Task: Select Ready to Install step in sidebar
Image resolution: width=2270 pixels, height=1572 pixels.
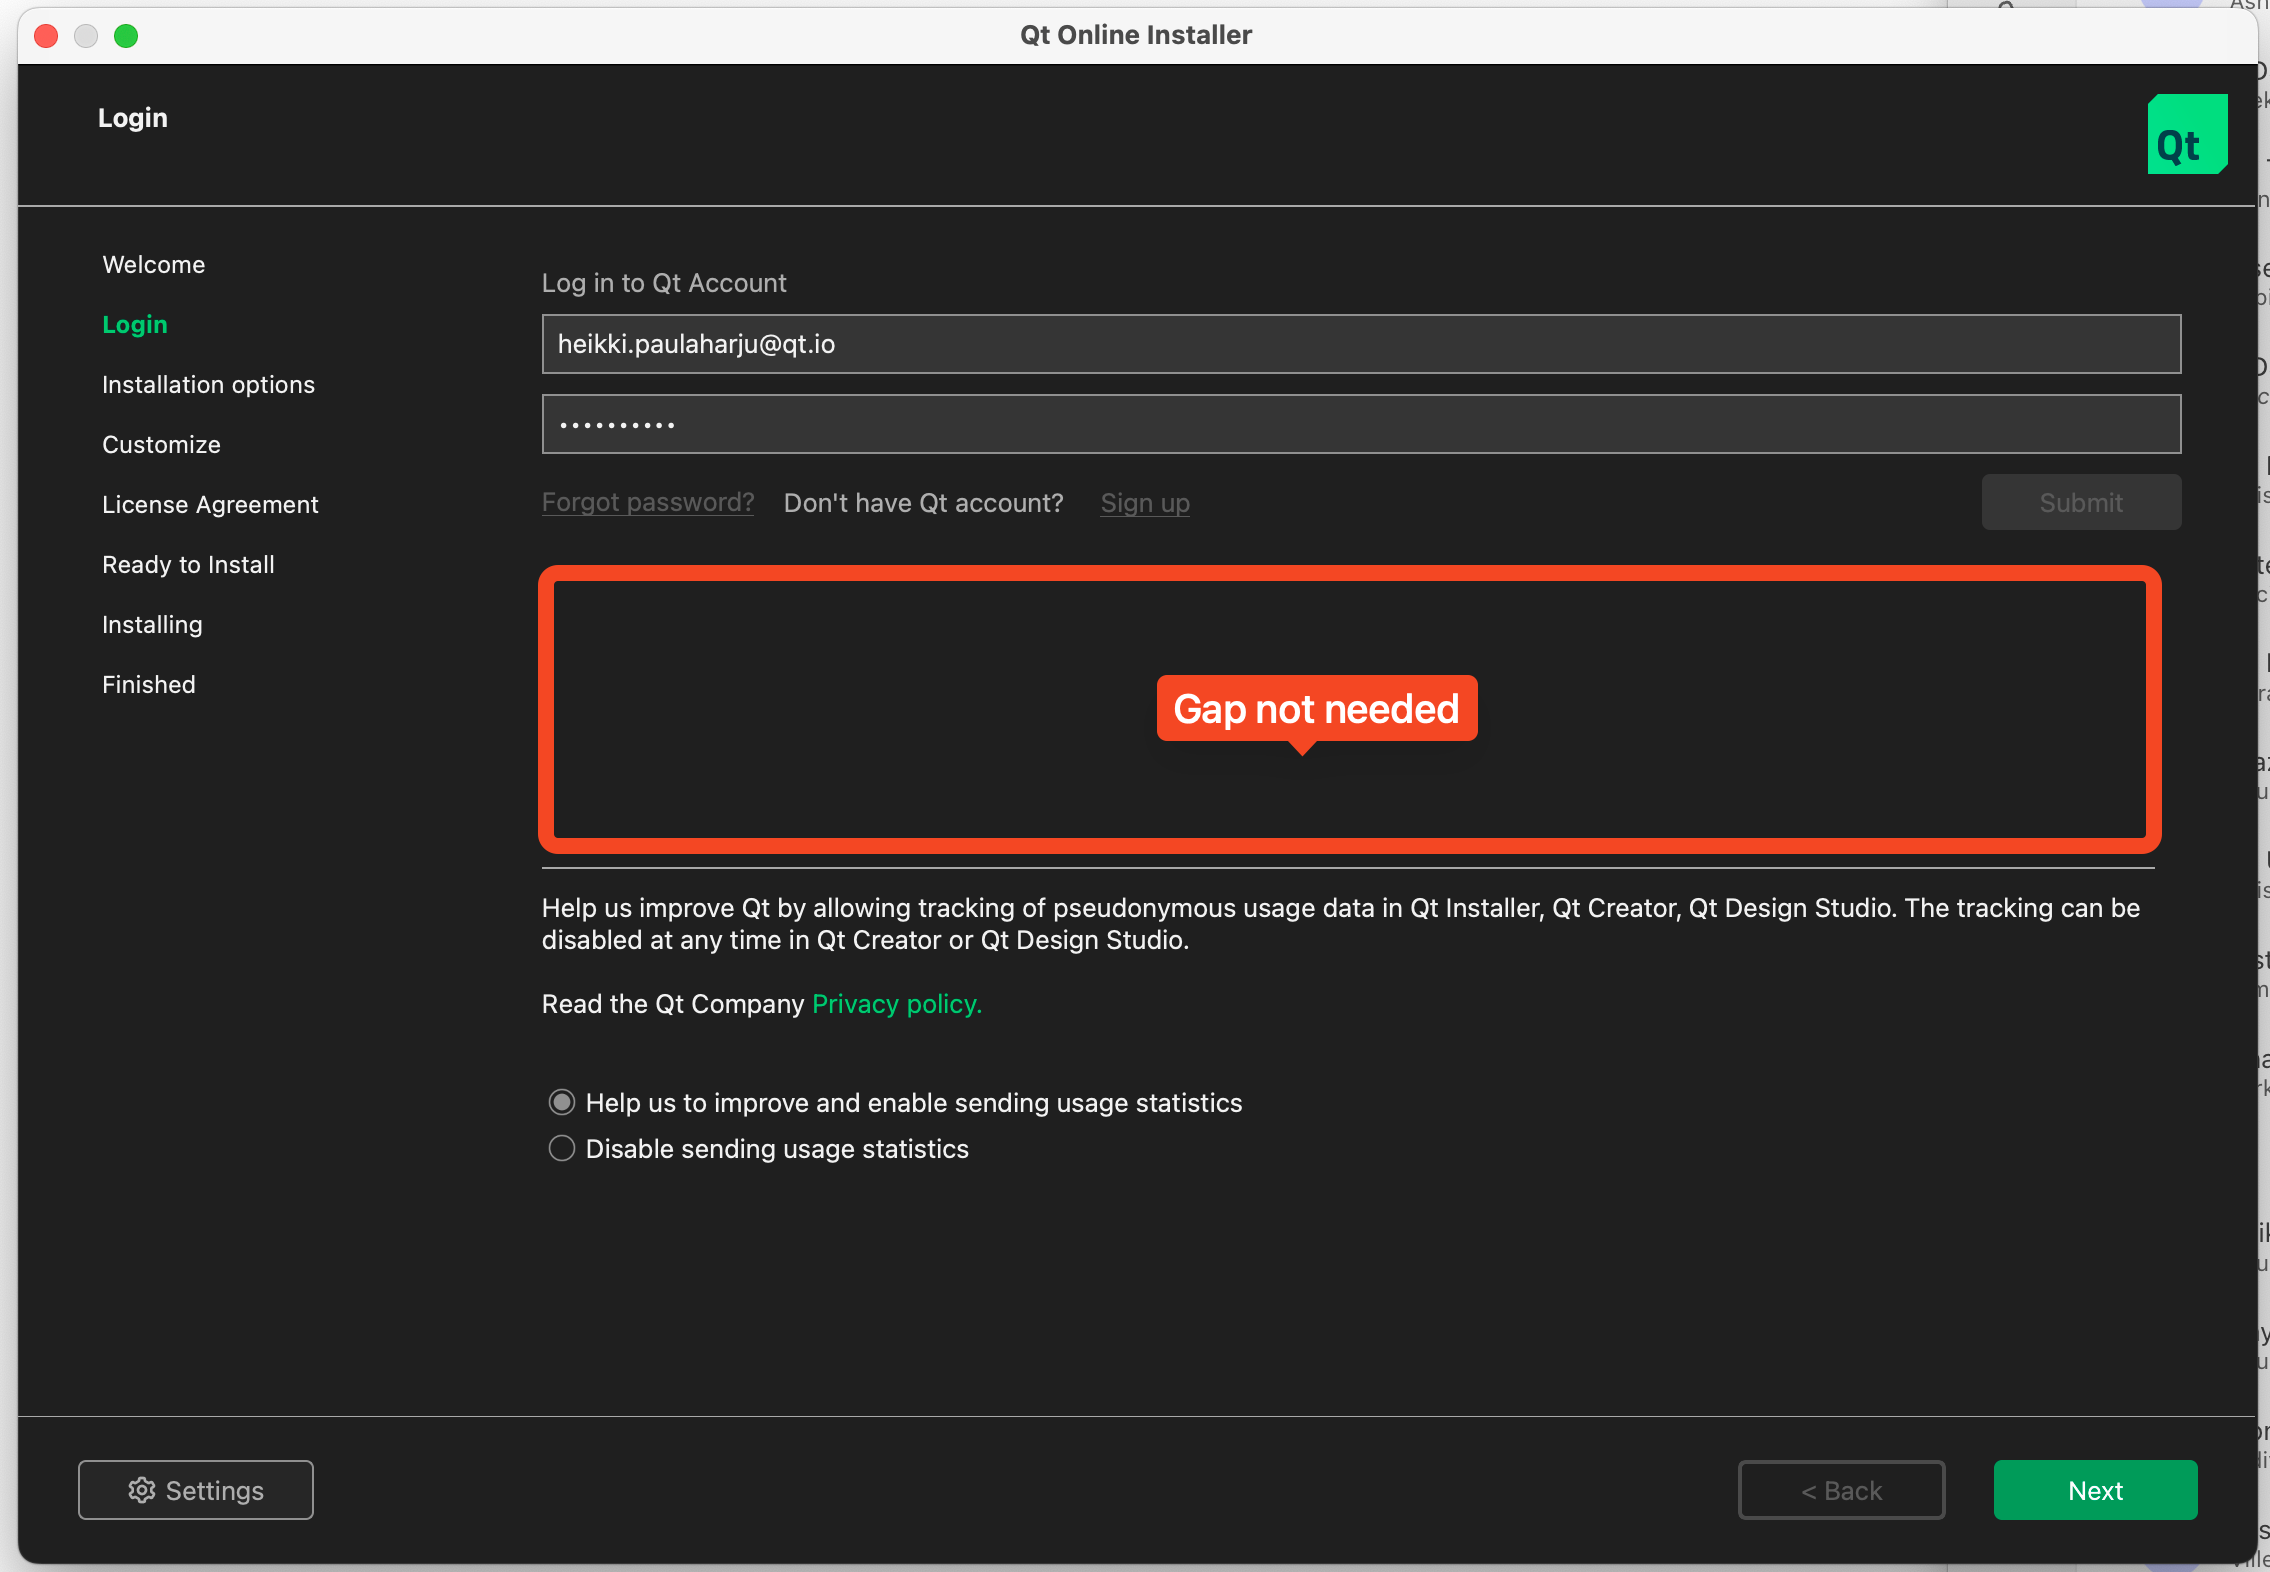Action: coord(188,565)
